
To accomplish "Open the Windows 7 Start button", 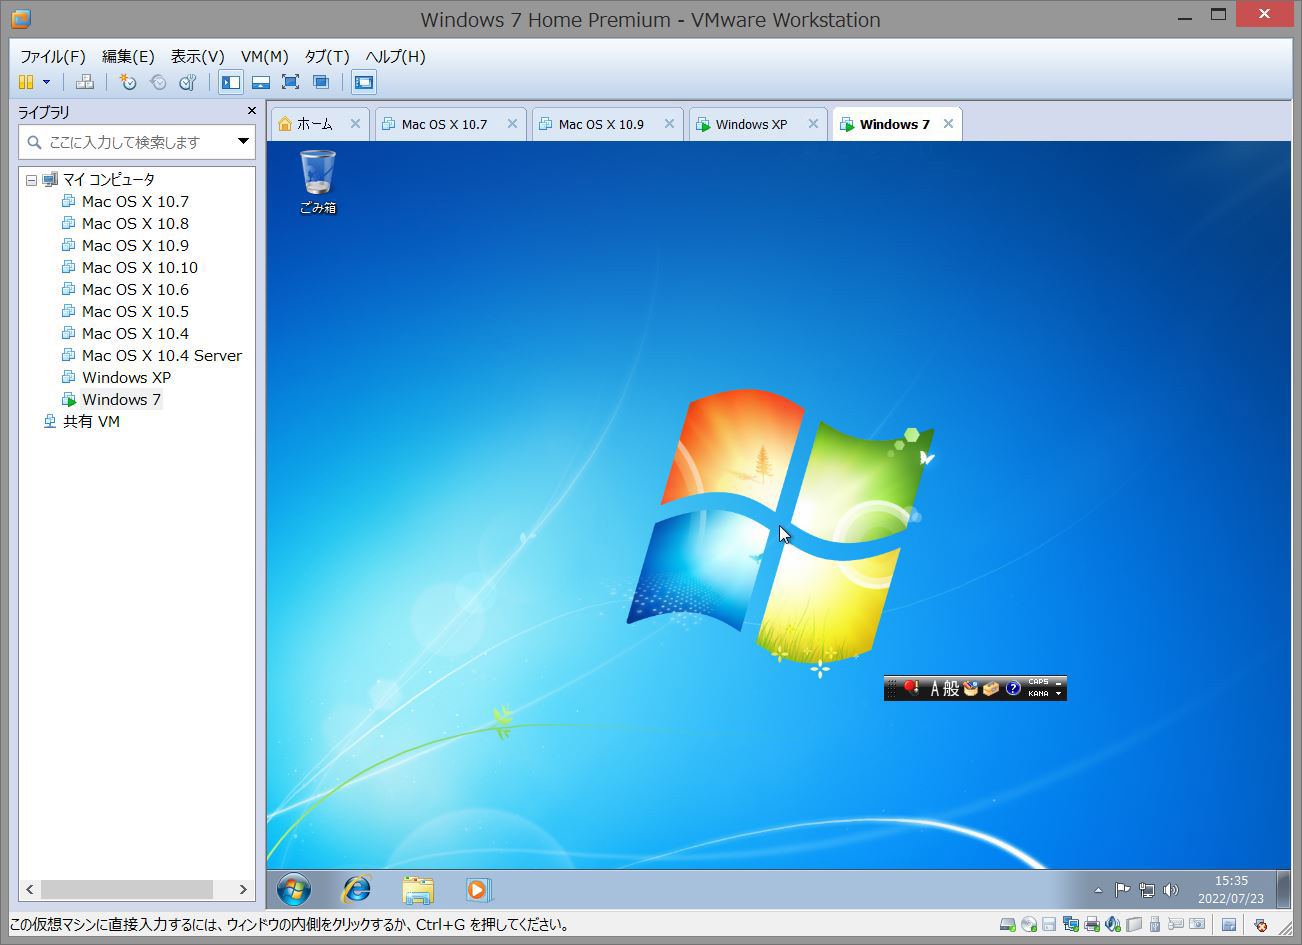I will pyautogui.click(x=294, y=888).
